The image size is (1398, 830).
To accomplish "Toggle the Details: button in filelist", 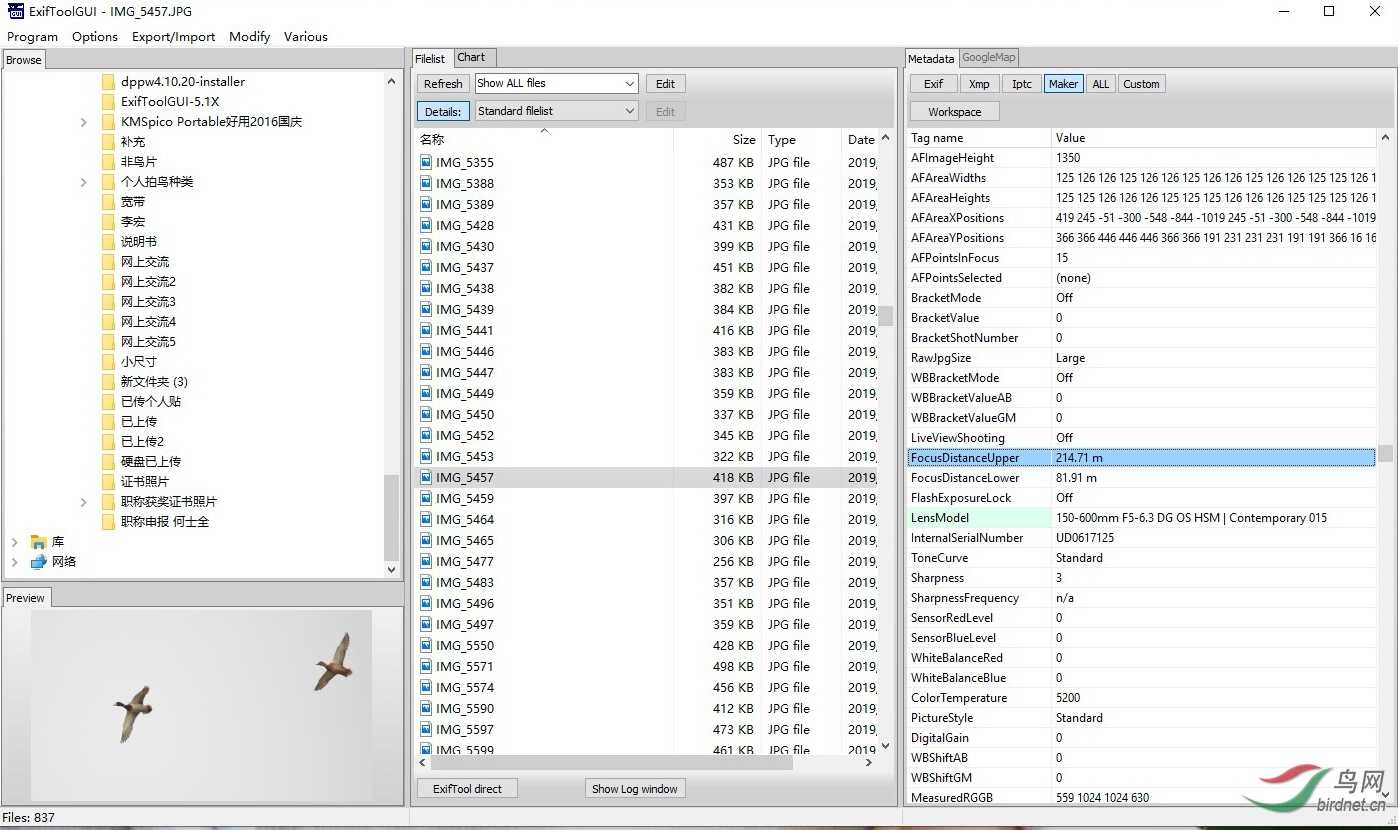I will 442,111.
